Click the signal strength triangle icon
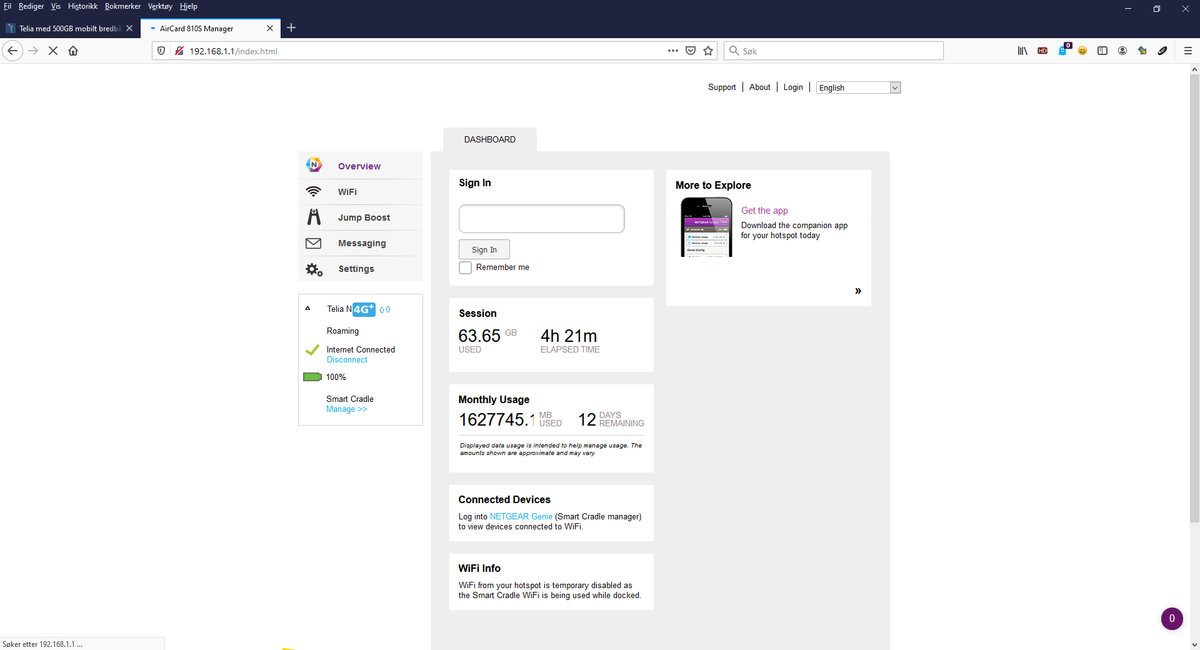1200x650 pixels. (308, 309)
